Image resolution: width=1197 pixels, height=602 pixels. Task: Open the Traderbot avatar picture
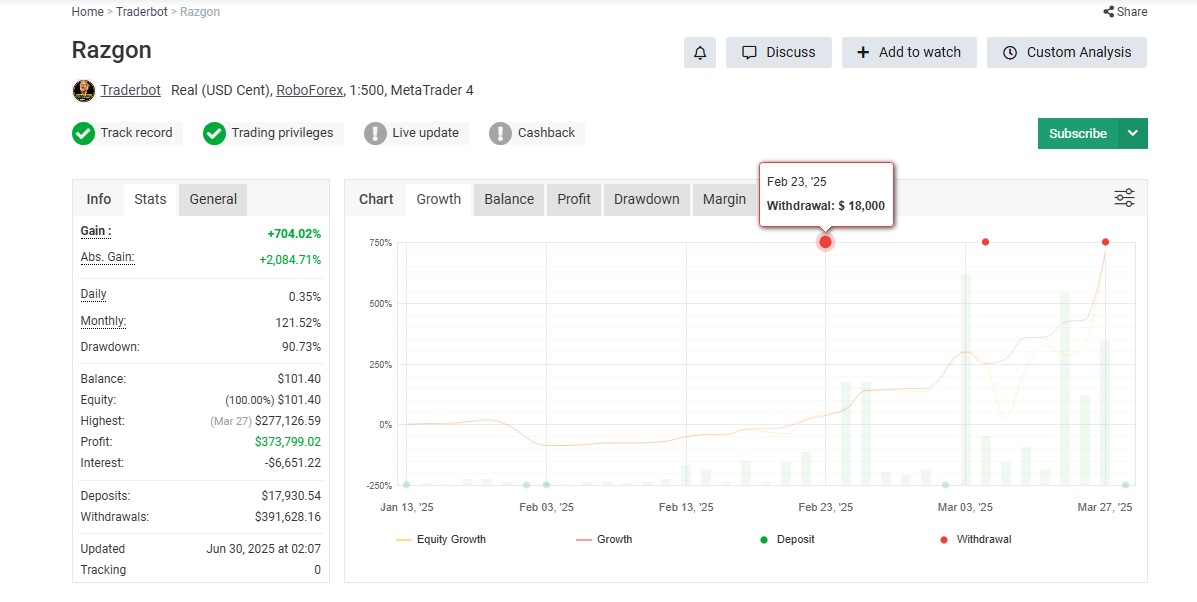pos(84,91)
